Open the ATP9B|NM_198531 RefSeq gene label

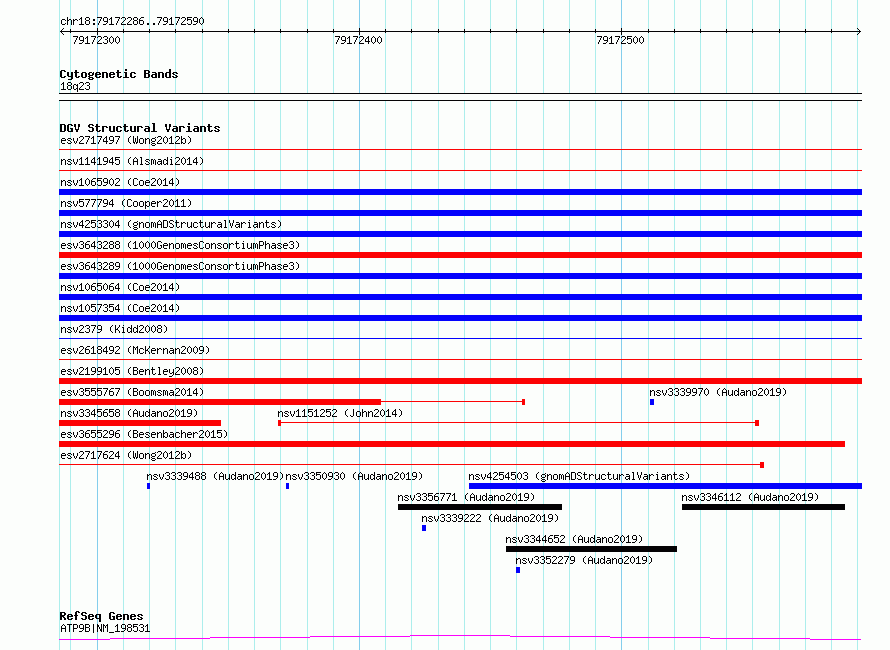click(105, 628)
